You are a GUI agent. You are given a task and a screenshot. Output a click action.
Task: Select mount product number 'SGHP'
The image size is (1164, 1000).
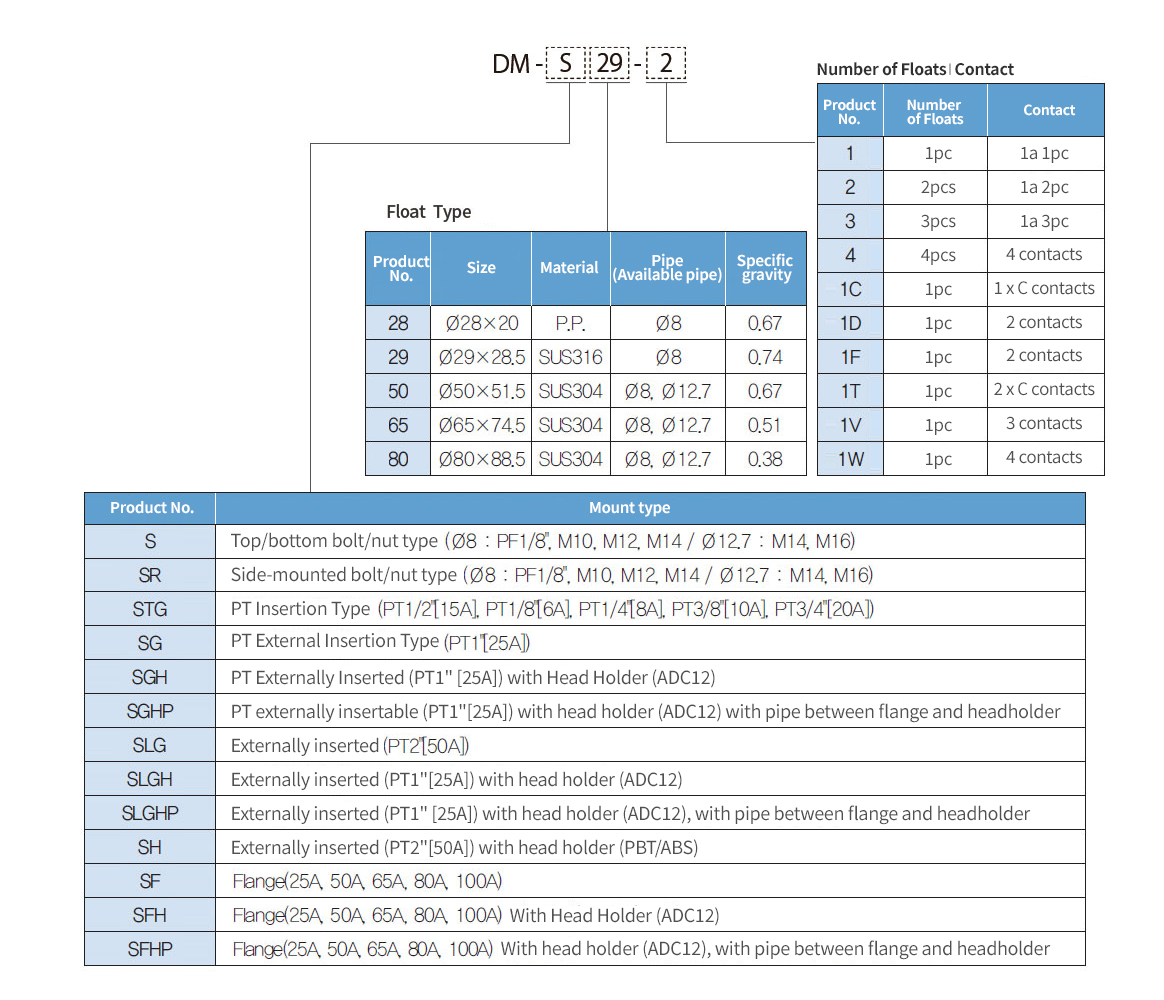[x=150, y=711]
